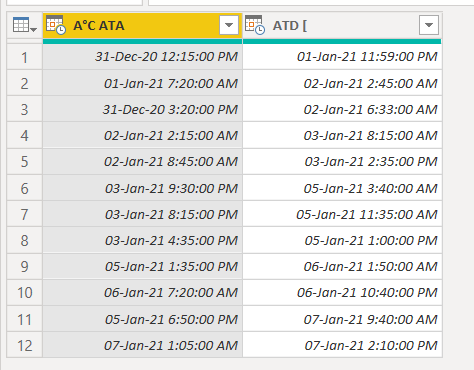Click cell 03-Jan-21 4:35:00 PM
The width and height of the screenshot is (474, 370).
click(x=142, y=240)
